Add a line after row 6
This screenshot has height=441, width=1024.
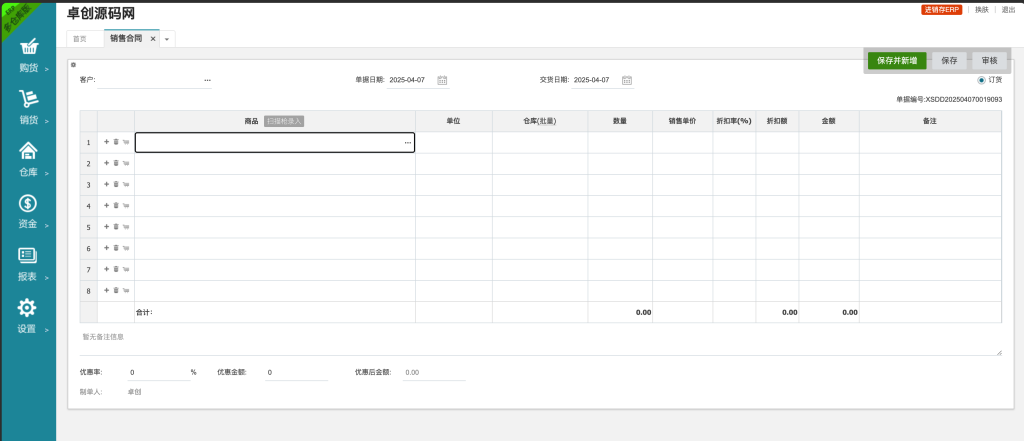click(x=106, y=248)
